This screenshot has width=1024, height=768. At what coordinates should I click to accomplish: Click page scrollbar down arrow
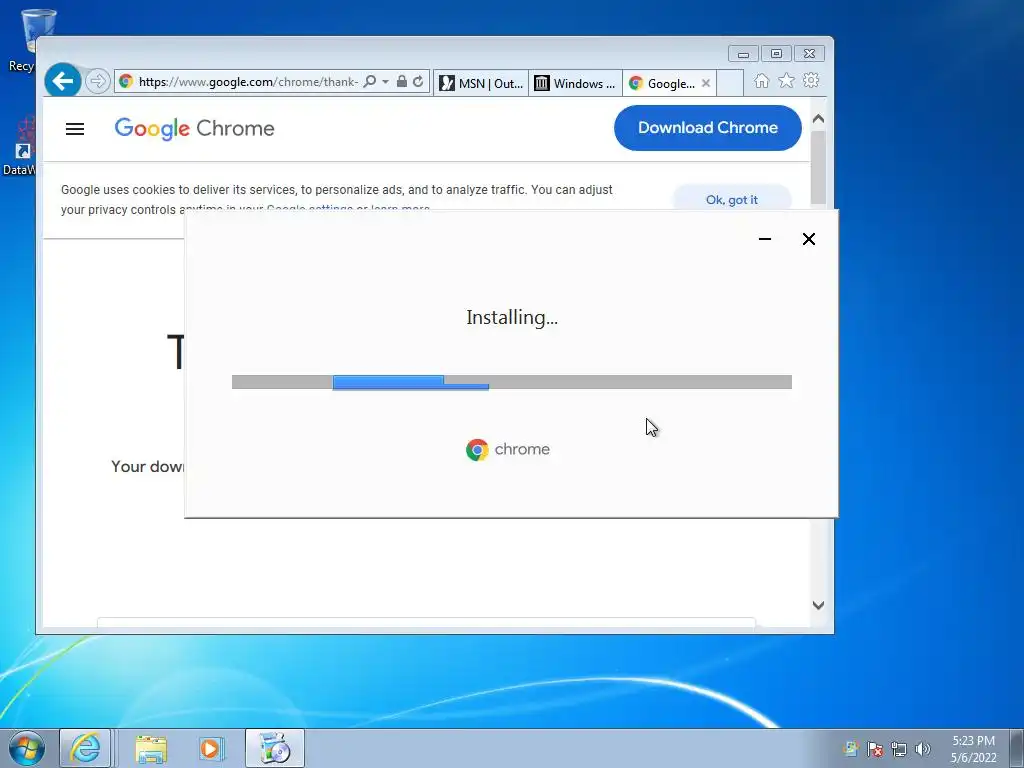[818, 605]
